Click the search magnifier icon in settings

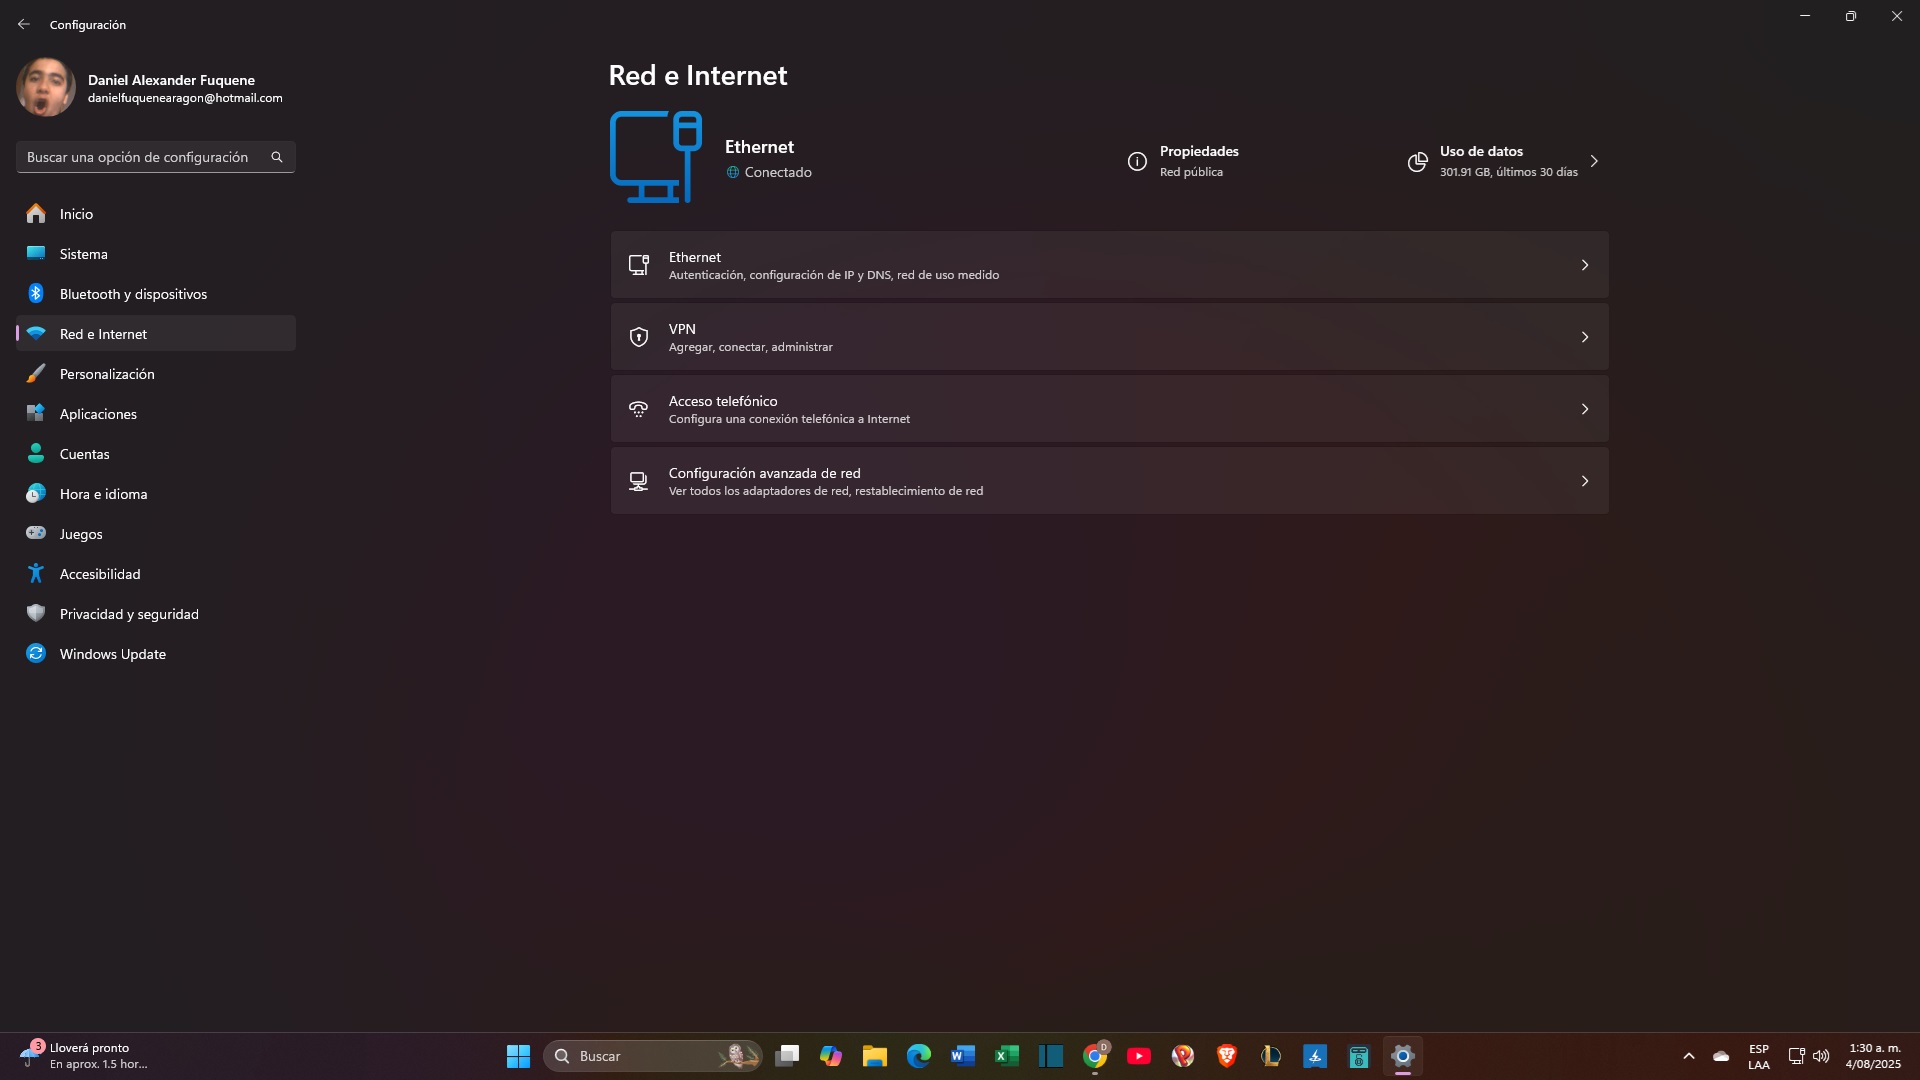(277, 157)
